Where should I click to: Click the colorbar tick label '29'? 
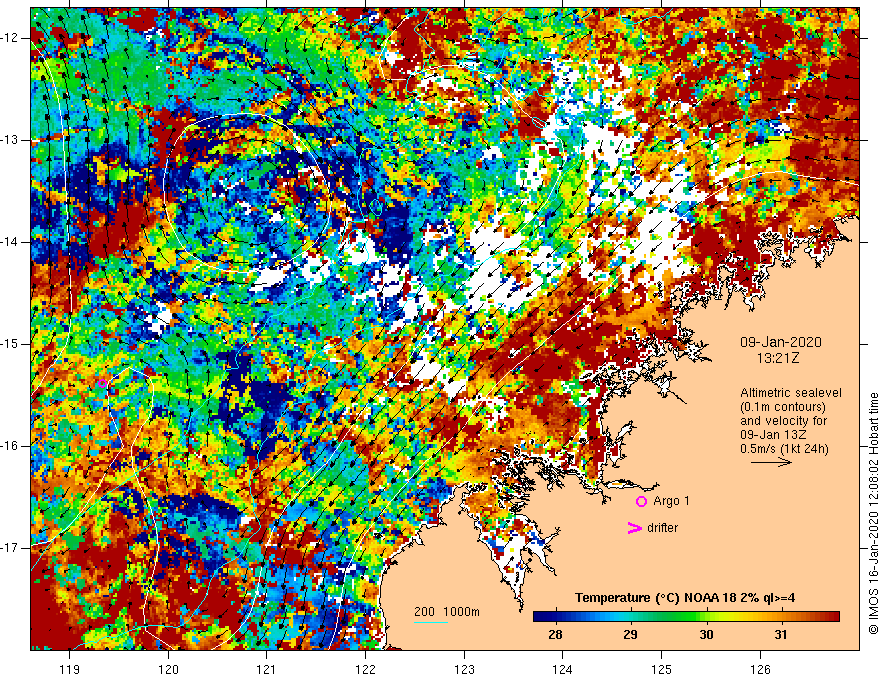(630, 635)
